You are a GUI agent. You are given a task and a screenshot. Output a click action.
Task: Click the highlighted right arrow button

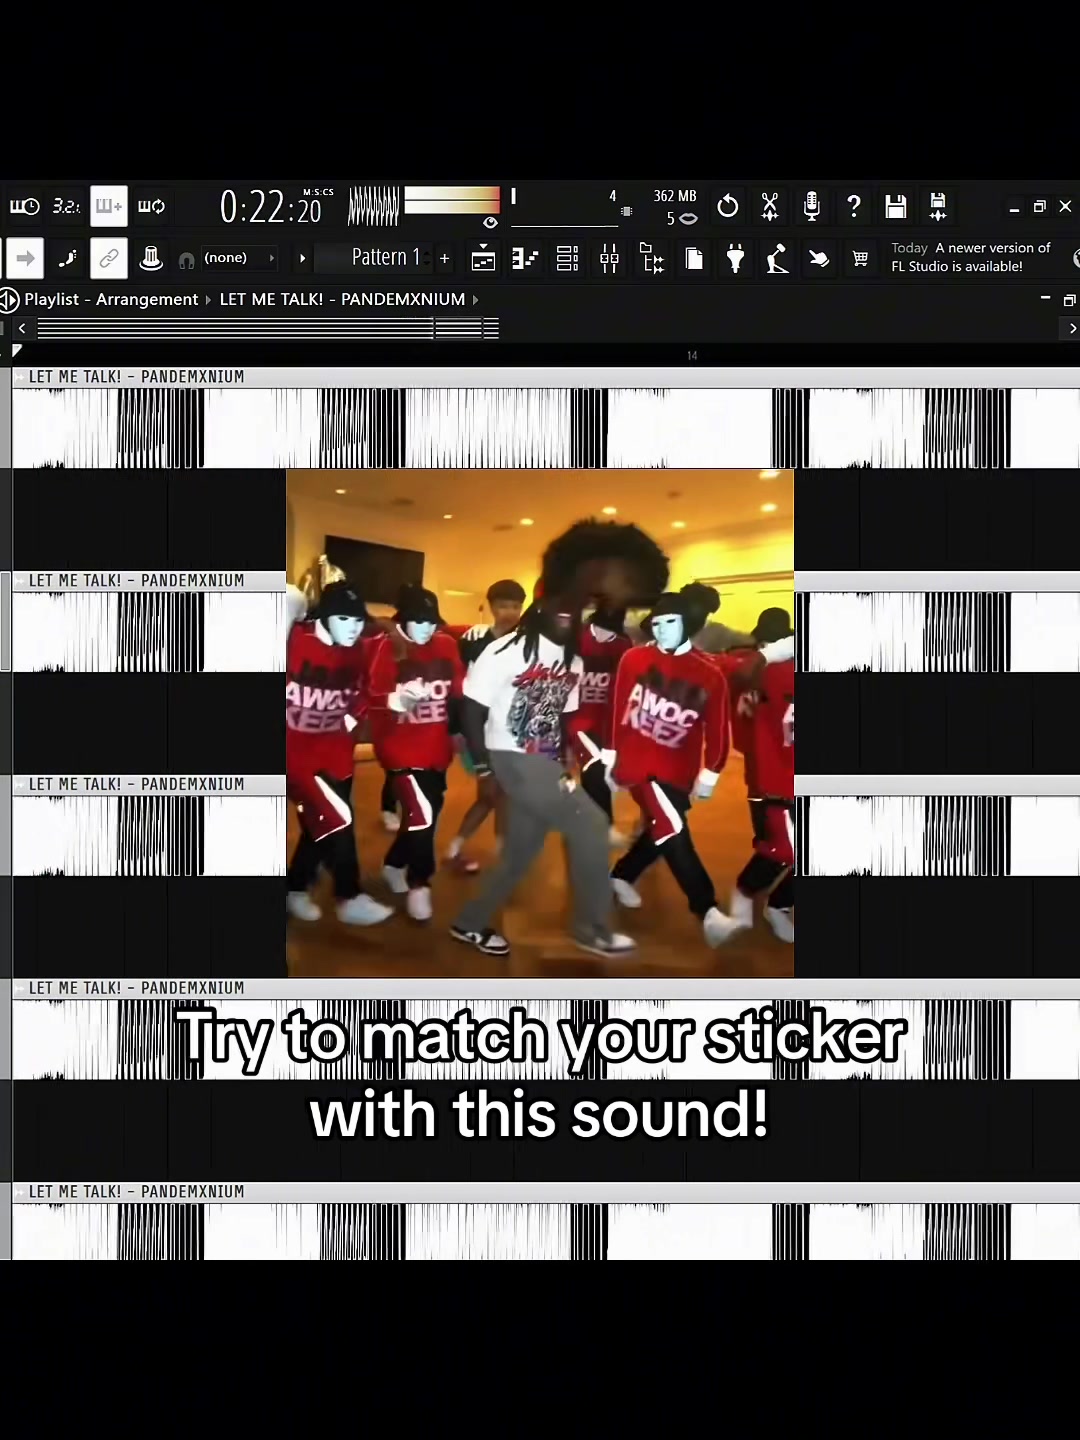click(25, 258)
